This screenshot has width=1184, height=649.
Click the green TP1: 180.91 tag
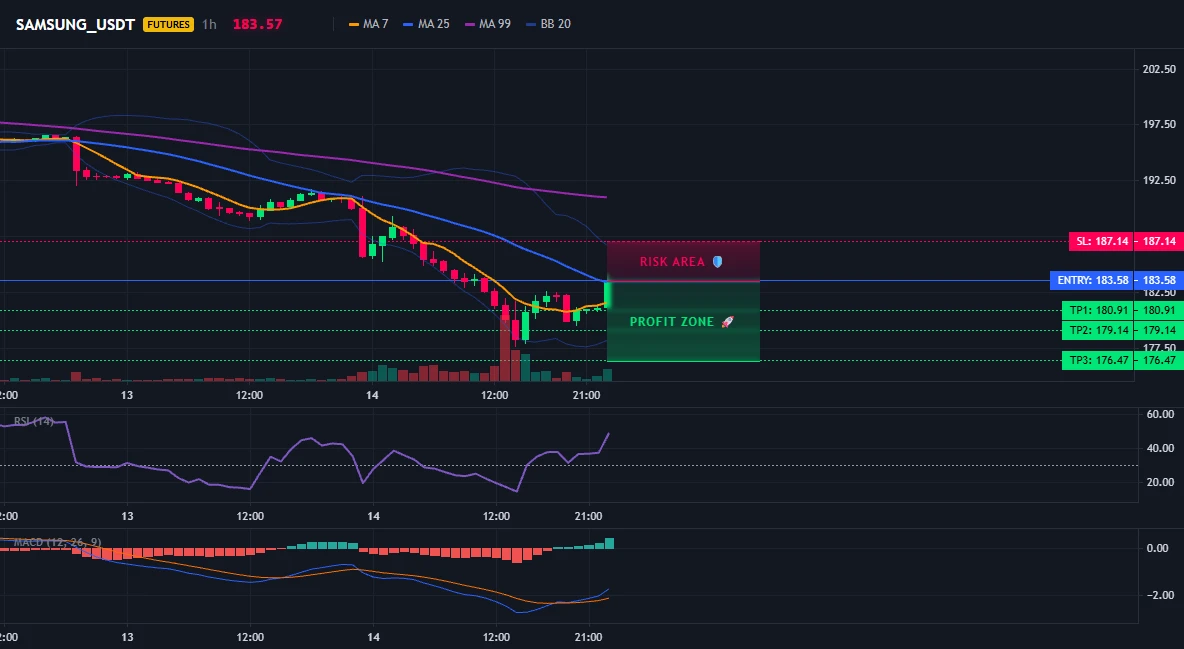1098,310
